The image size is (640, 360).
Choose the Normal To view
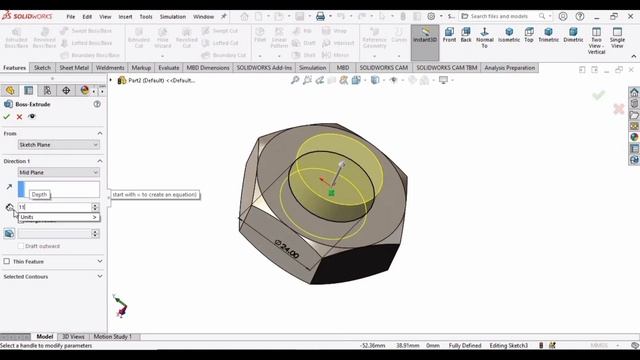(x=484, y=37)
